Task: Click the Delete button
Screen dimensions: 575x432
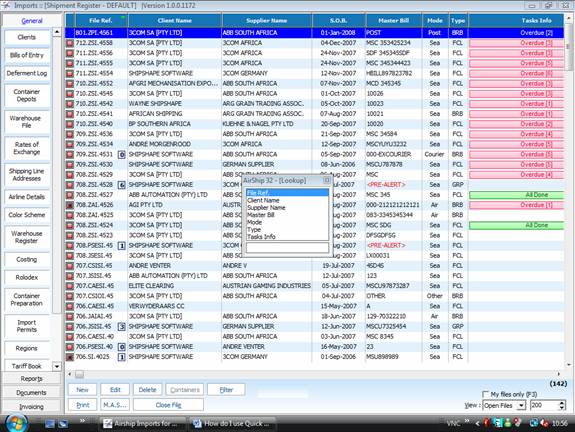Action: tap(147, 390)
